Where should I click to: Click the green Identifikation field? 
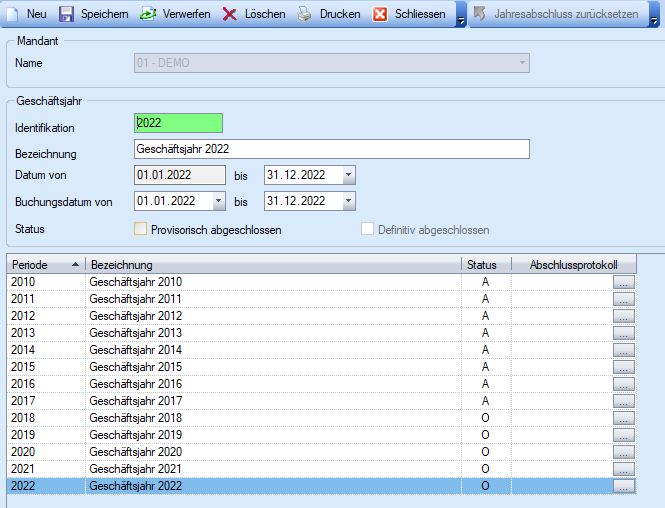pyautogui.click(x=178, y=123)
